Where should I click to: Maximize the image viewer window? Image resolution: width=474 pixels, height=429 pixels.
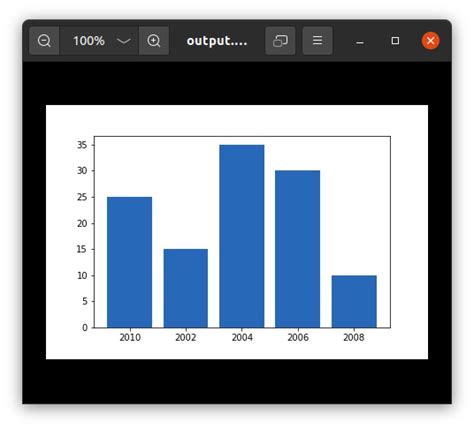[x=395, y=41]
